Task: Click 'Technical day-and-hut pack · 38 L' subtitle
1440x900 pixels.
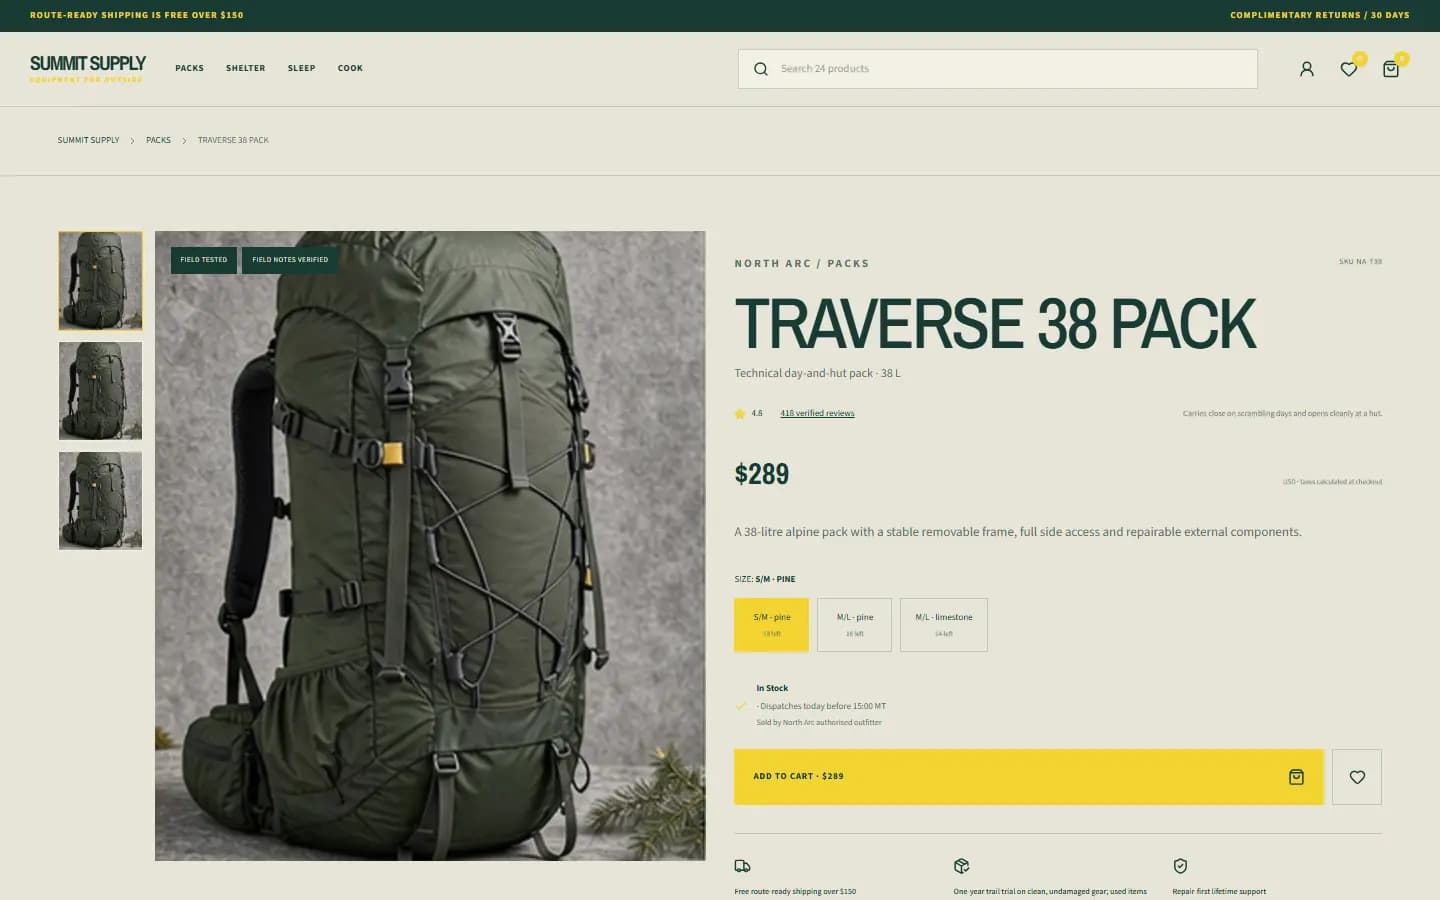Action: 817,373
